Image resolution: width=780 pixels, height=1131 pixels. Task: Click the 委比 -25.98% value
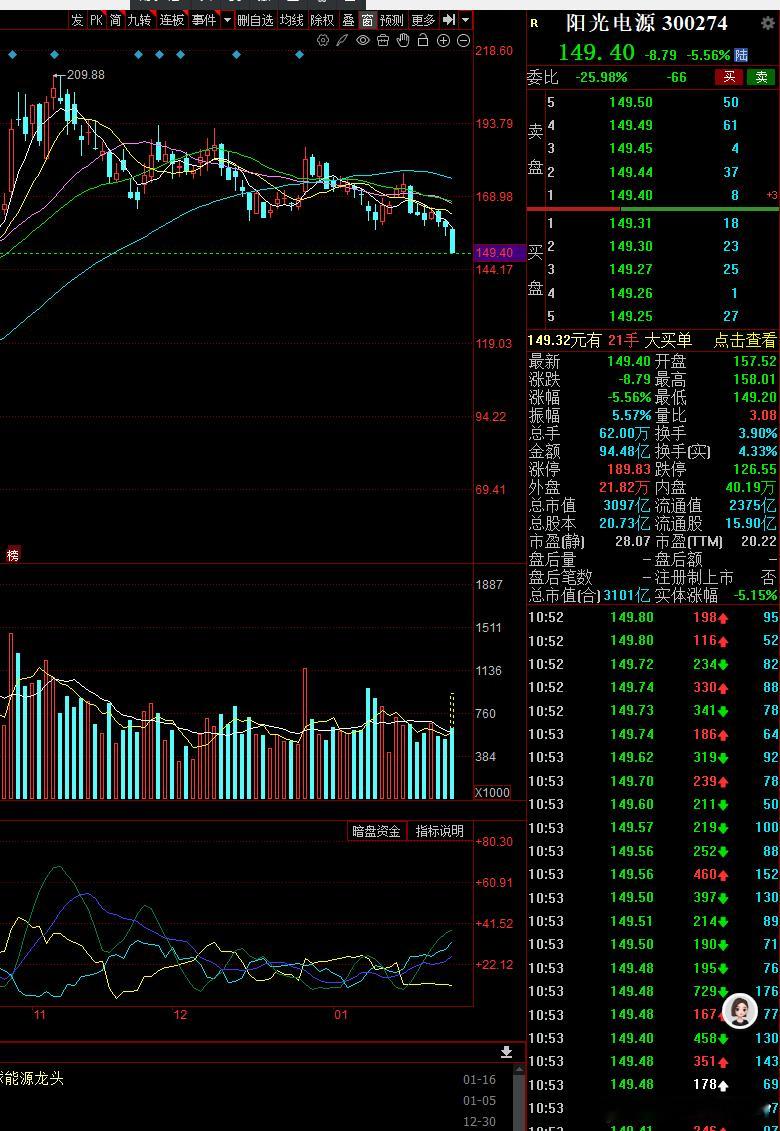point(601,77)
